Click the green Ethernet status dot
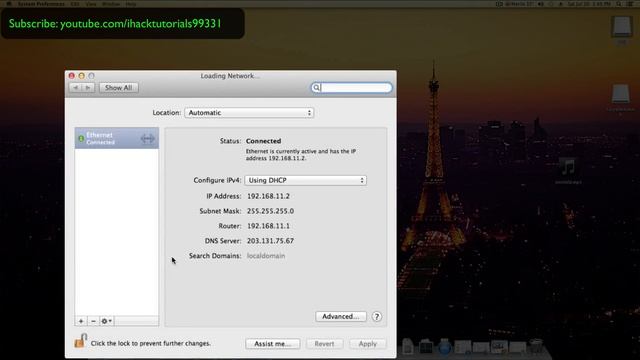 click(81, 139)
